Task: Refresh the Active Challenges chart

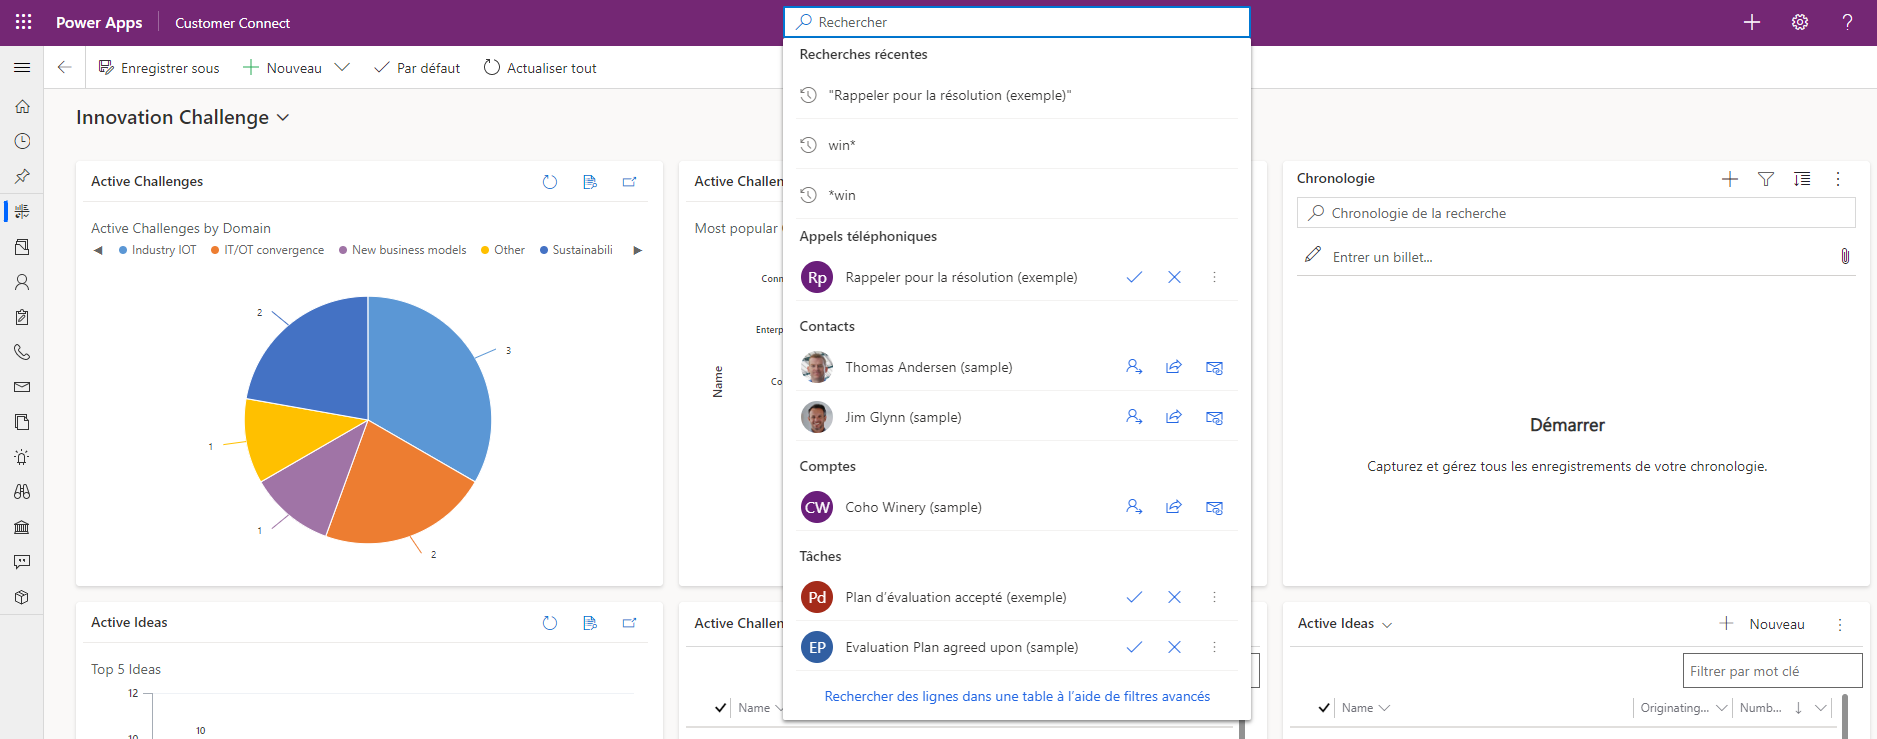Action: coord(550,182)
